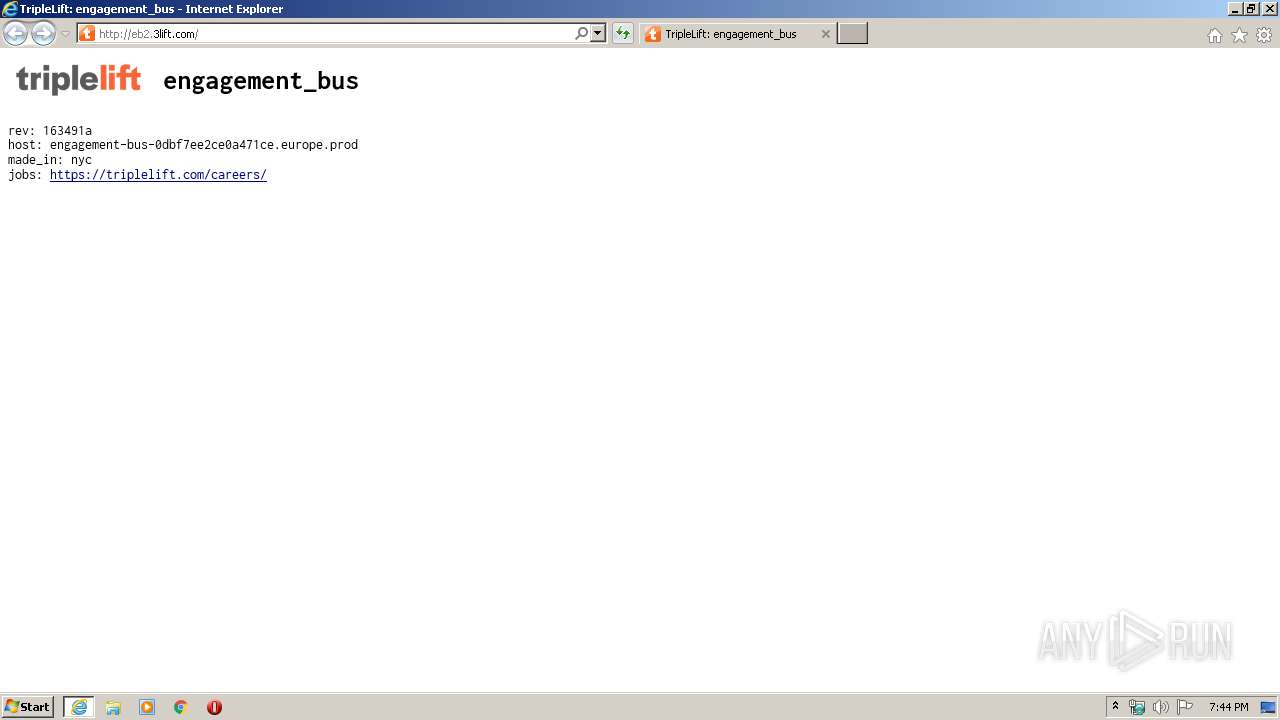Open the triplelift.com/careers link
This screenshot has width=1280, height=720.
click(158, 175)
